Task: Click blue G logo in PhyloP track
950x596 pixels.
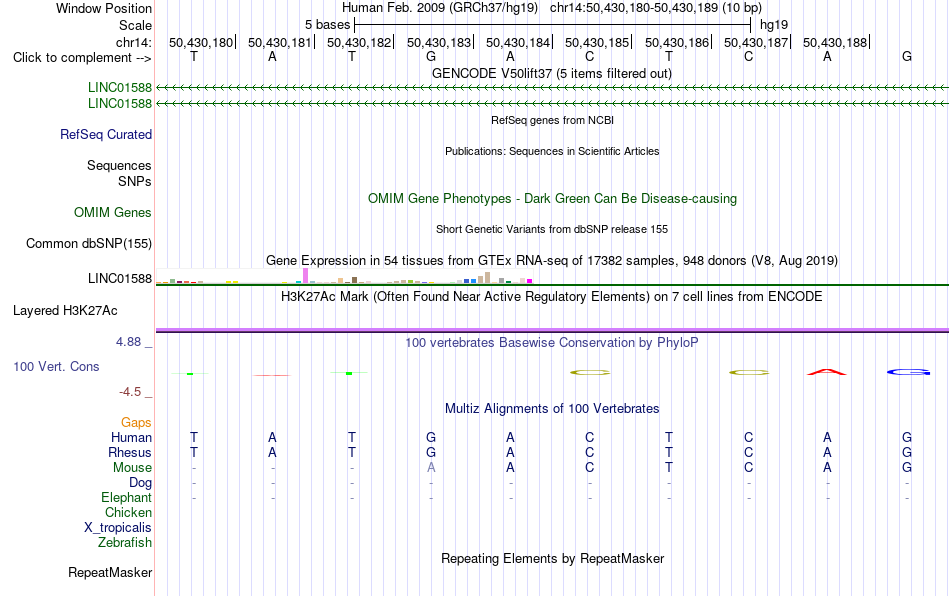Action: tap(908, 372)
